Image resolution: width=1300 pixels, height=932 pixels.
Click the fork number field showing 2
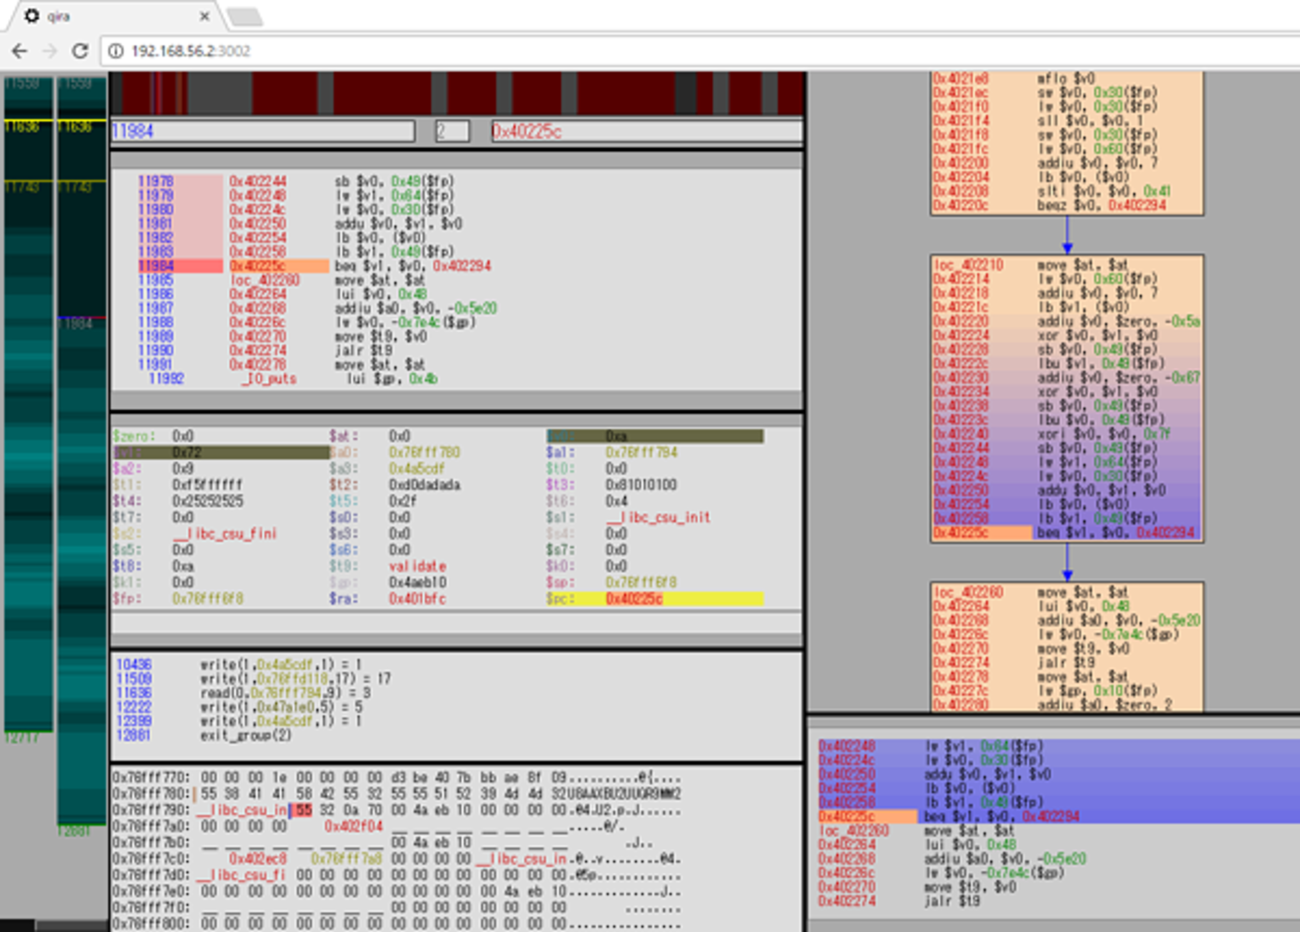tap(452, 131)
